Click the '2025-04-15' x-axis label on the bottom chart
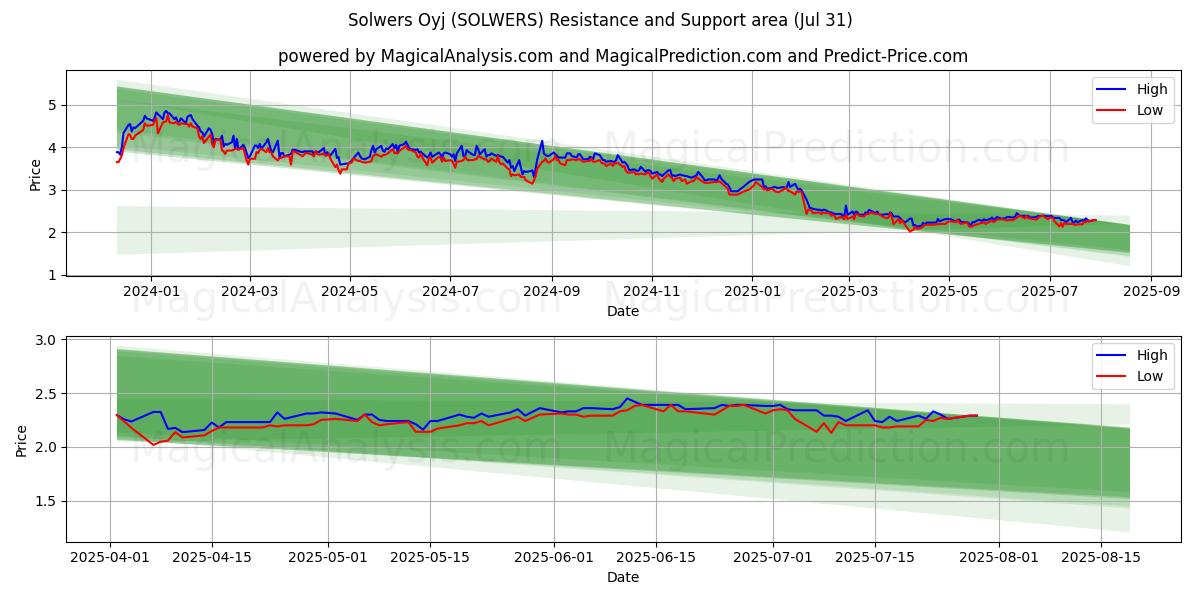 pyautogui.click(x=212, y=558)
